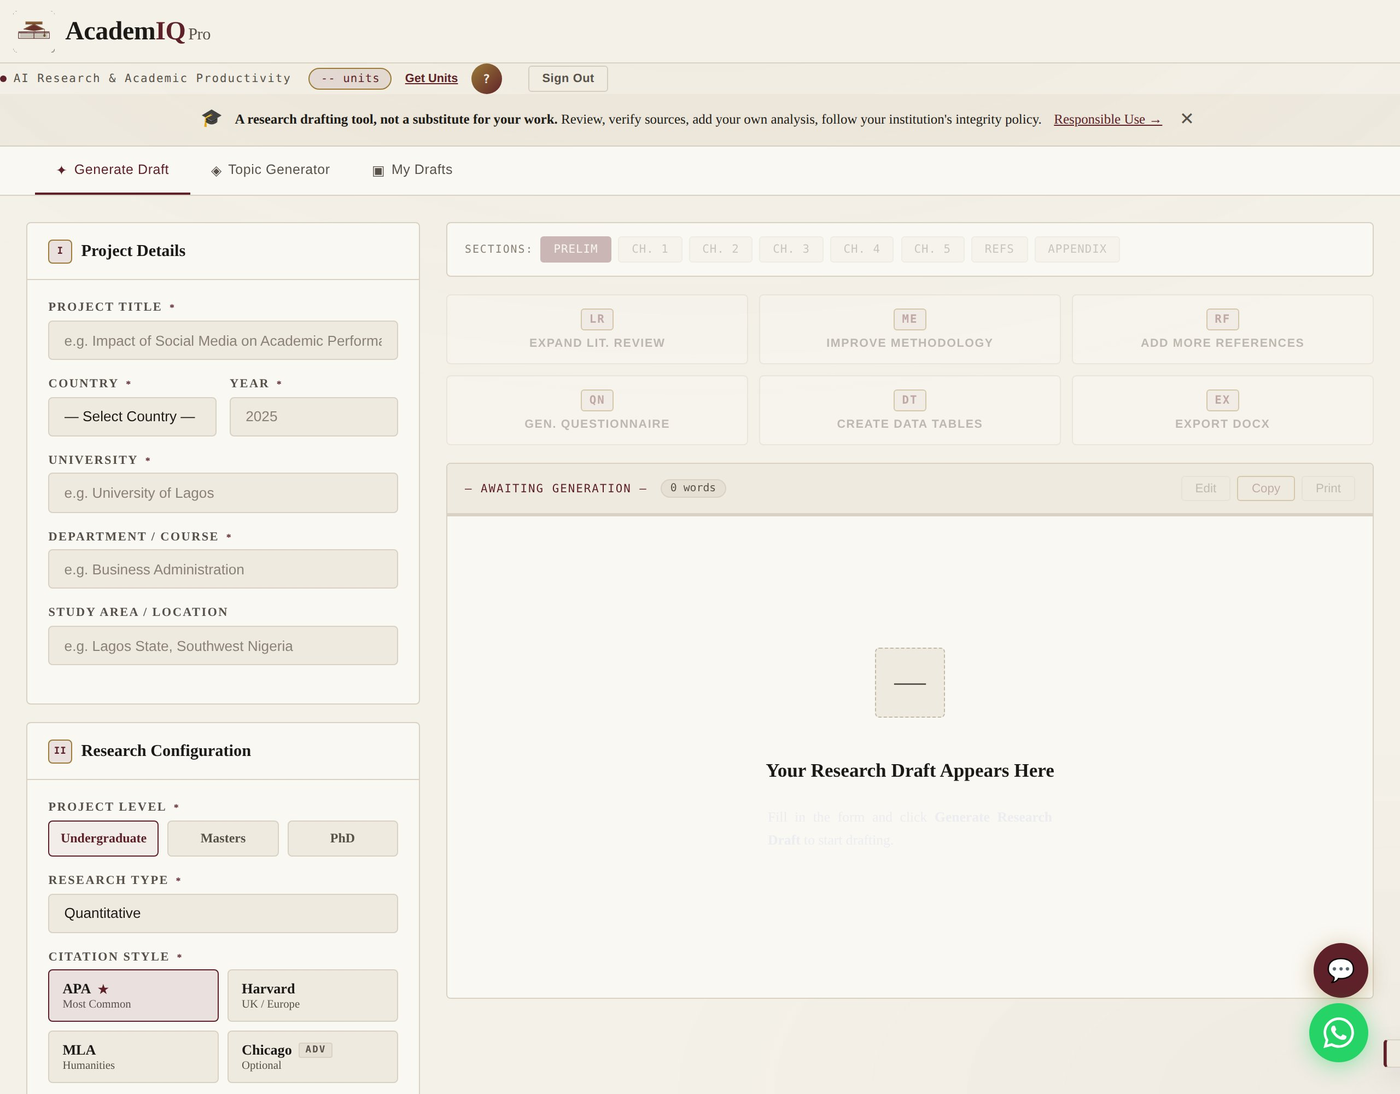Select the CH. 3 section
This screenshot has width=1400, height=1094.
(791, 249)
